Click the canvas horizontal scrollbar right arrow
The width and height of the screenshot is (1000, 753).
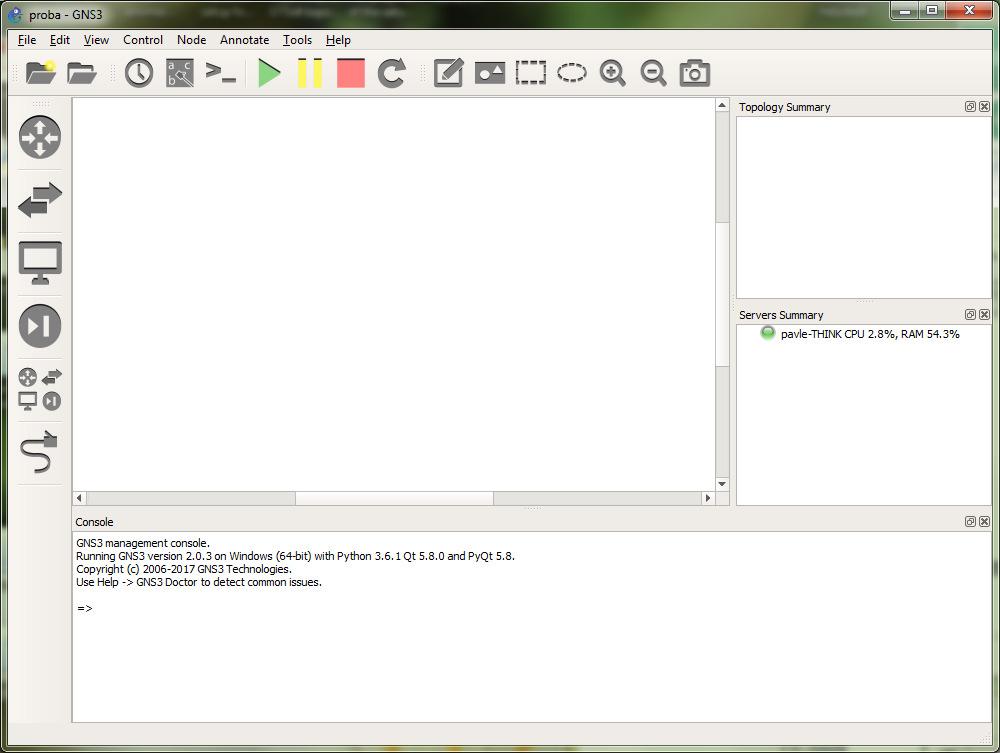[x=708, y=498]
